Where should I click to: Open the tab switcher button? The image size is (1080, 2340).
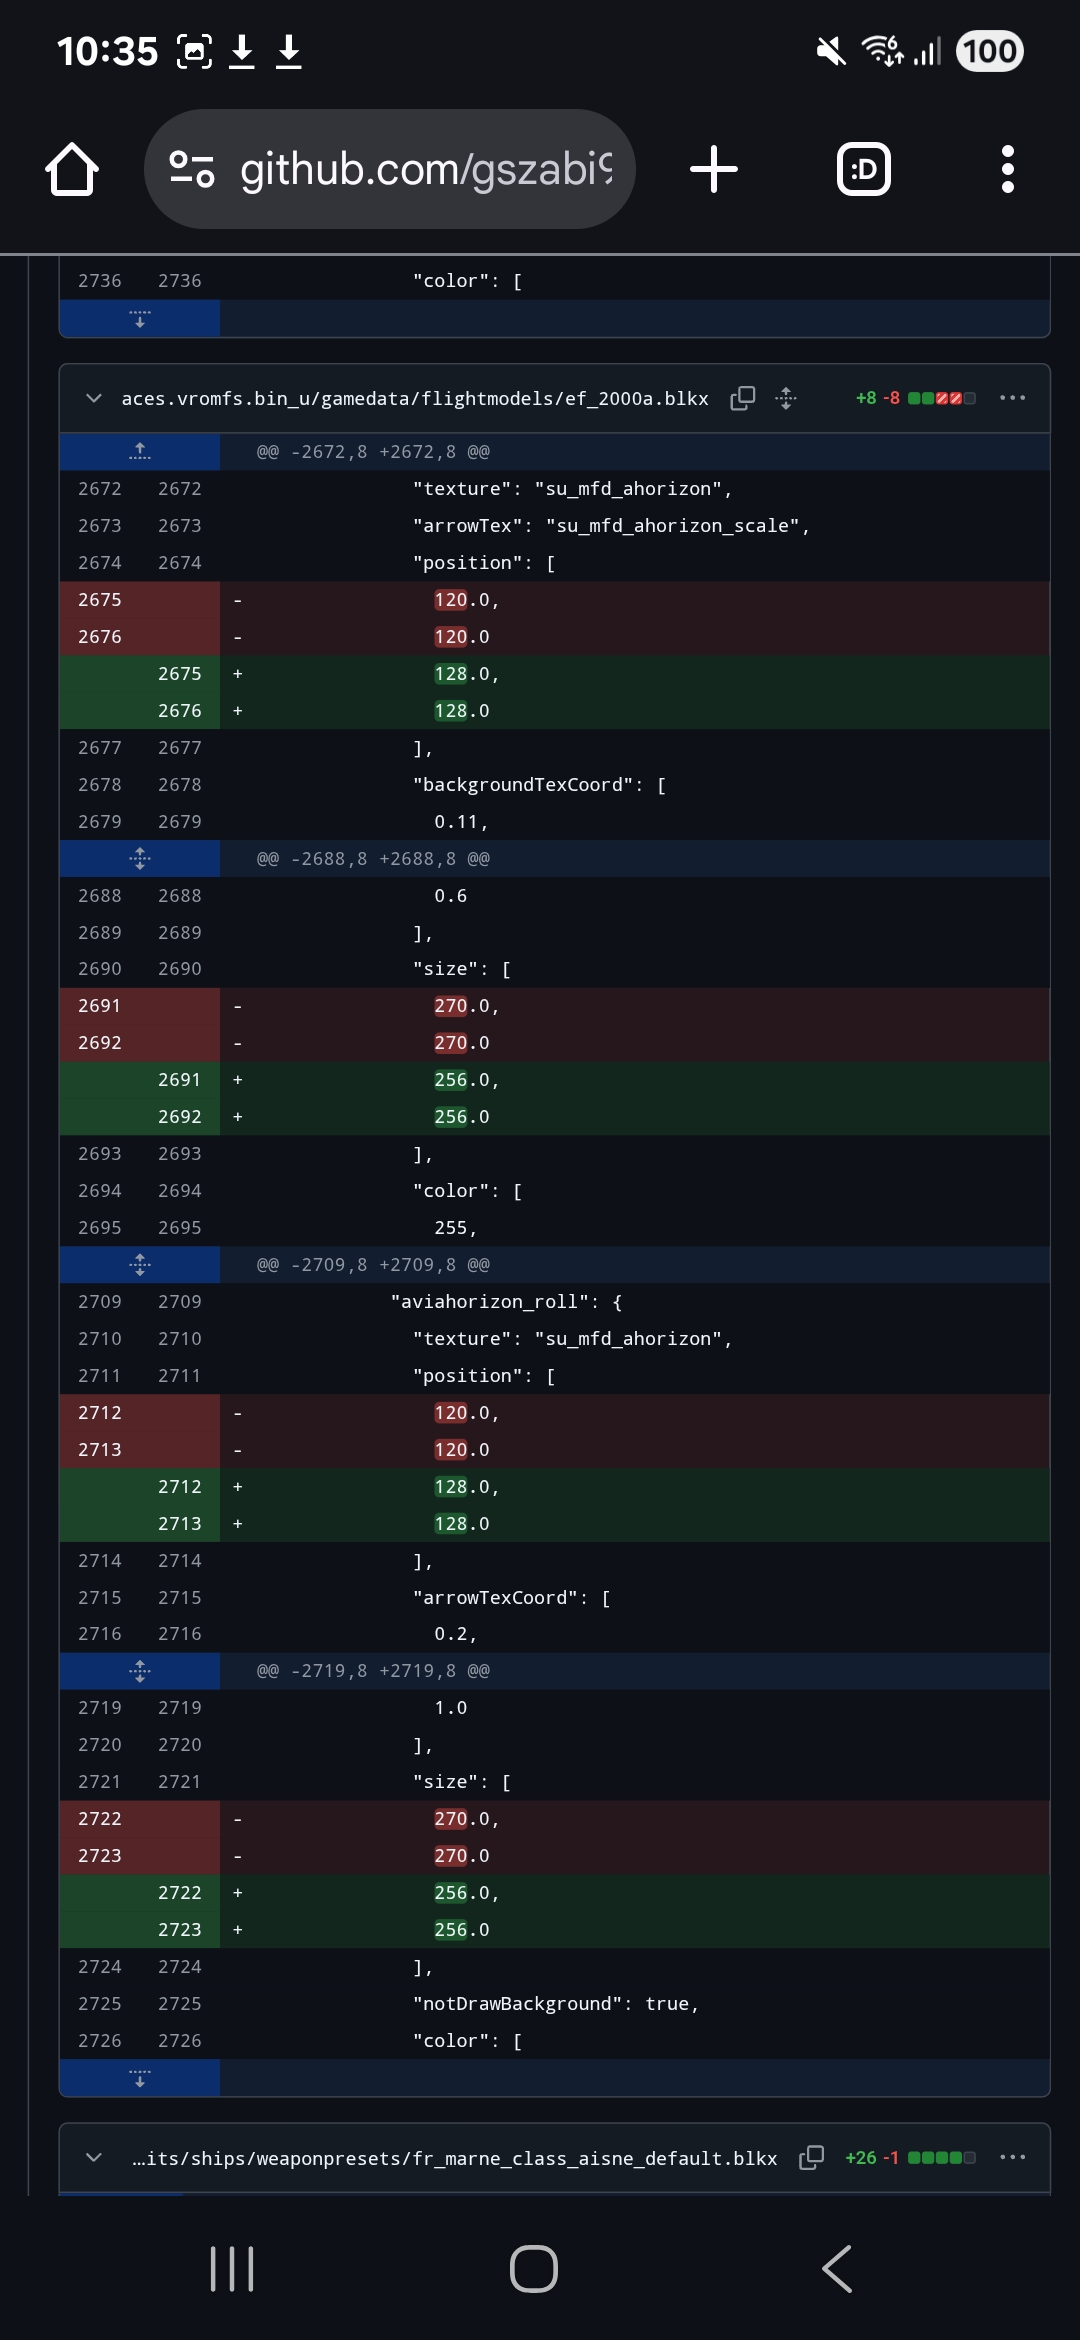[863, 169]
